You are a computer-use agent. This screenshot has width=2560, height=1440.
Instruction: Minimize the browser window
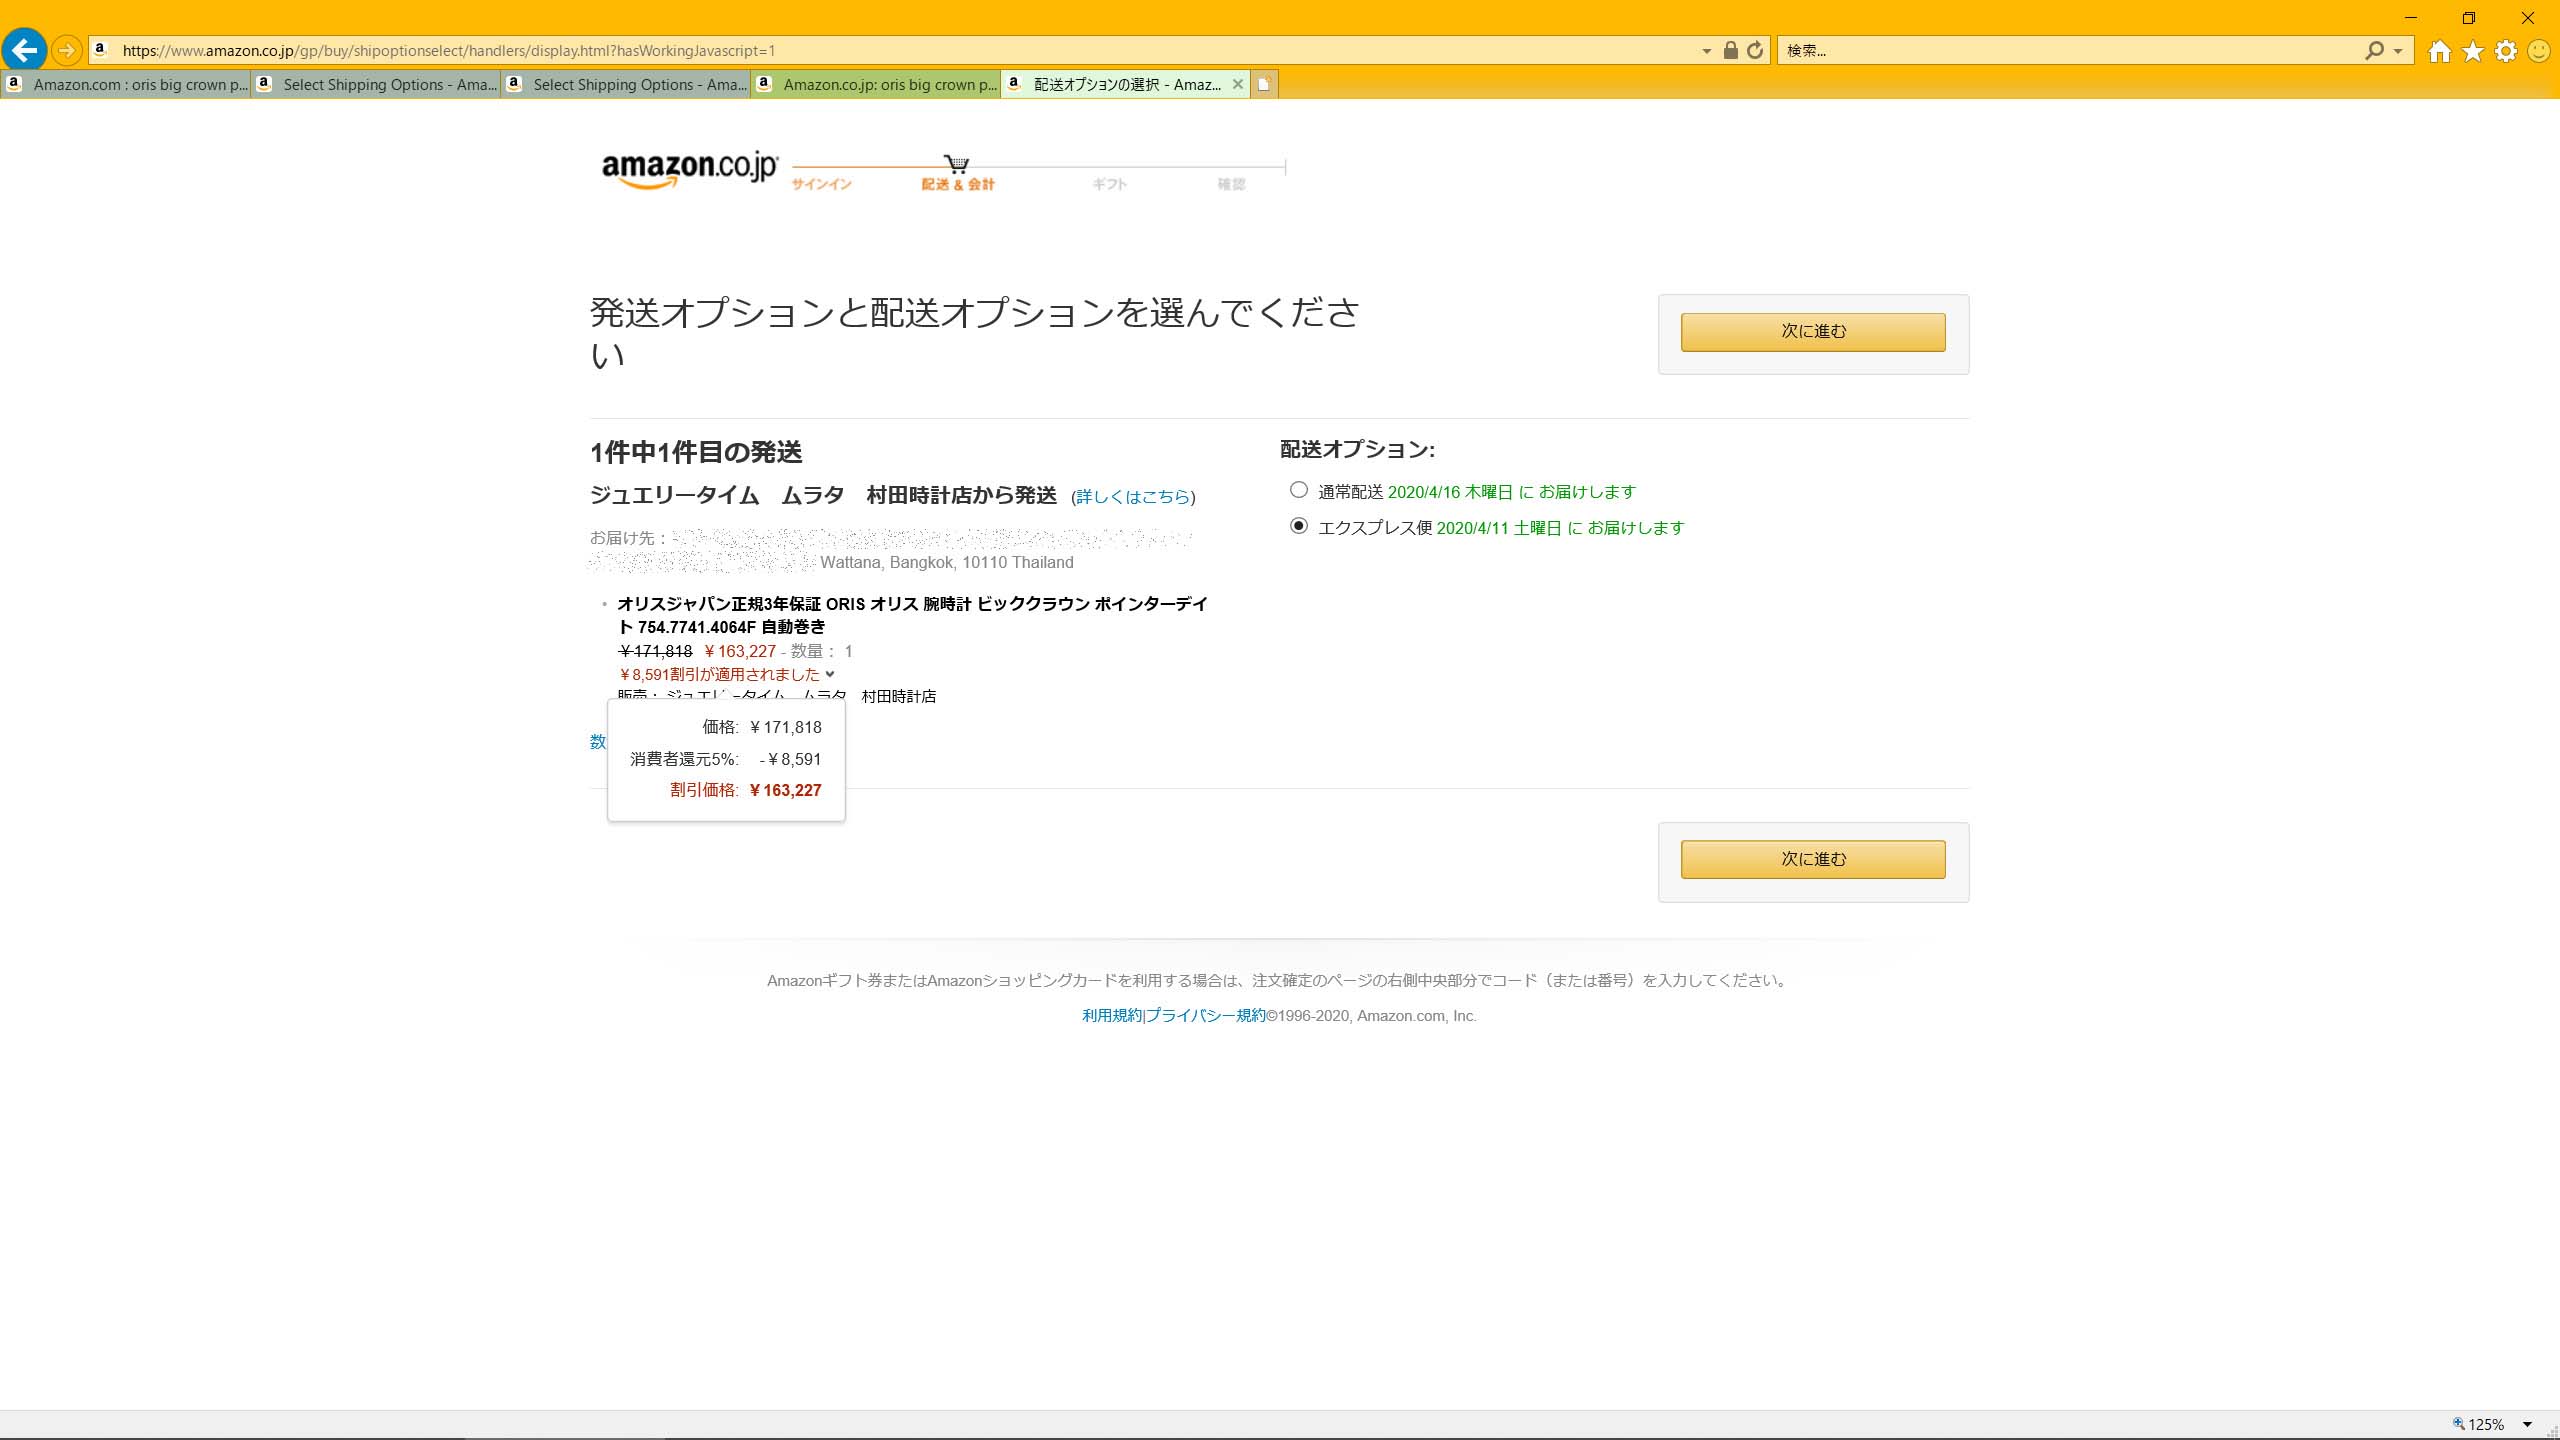coord(2410,18)
